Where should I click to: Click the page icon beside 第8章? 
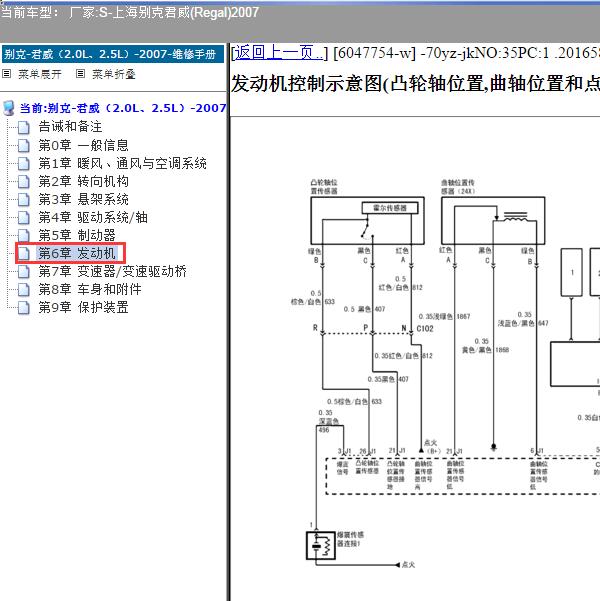23,289
